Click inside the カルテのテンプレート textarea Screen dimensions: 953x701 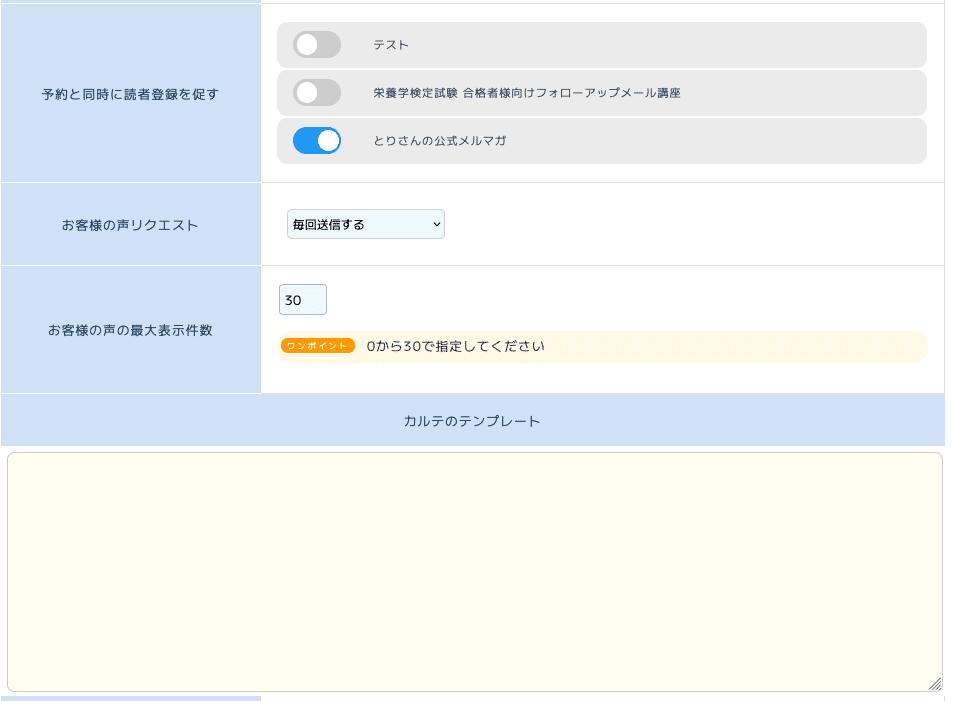click(x=470, y=570)
